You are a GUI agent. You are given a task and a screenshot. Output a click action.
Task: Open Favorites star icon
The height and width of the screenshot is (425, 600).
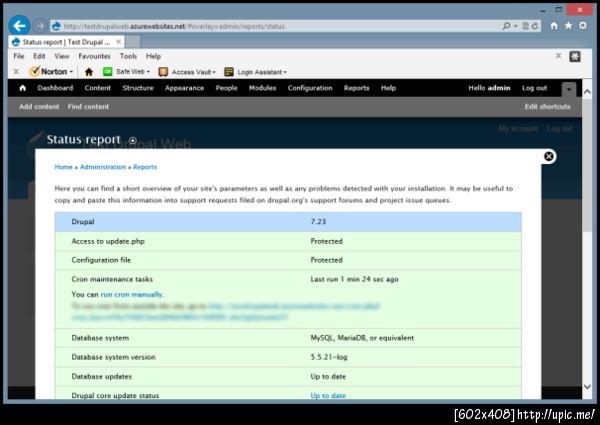point(569,26)
